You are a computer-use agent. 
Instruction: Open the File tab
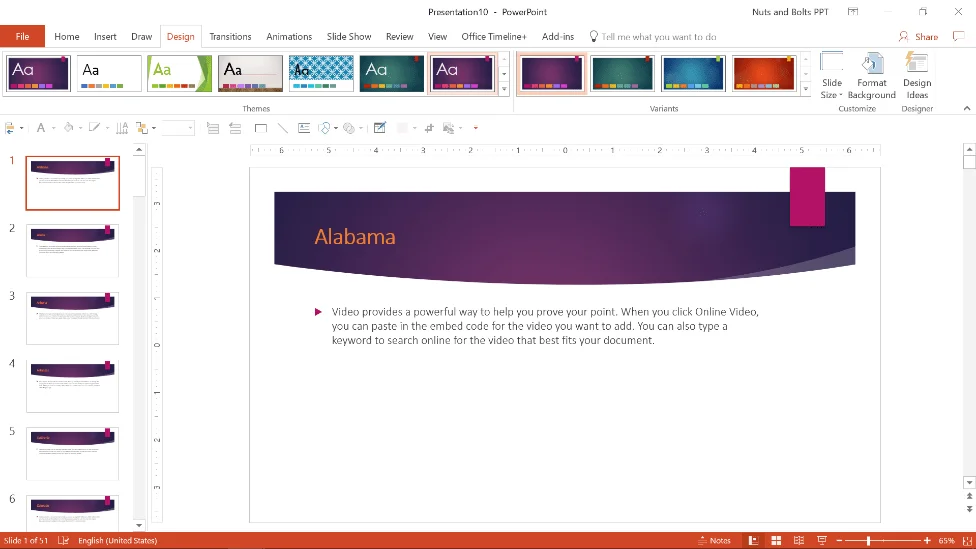pyautogui.click(x=22, y=37)
